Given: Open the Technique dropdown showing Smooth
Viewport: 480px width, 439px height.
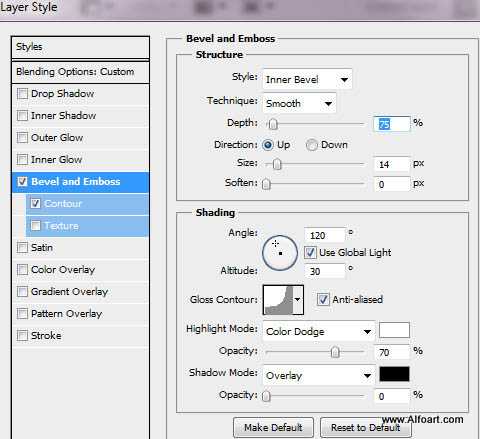Looking at the screenshot, I should [x=300, y=103].
